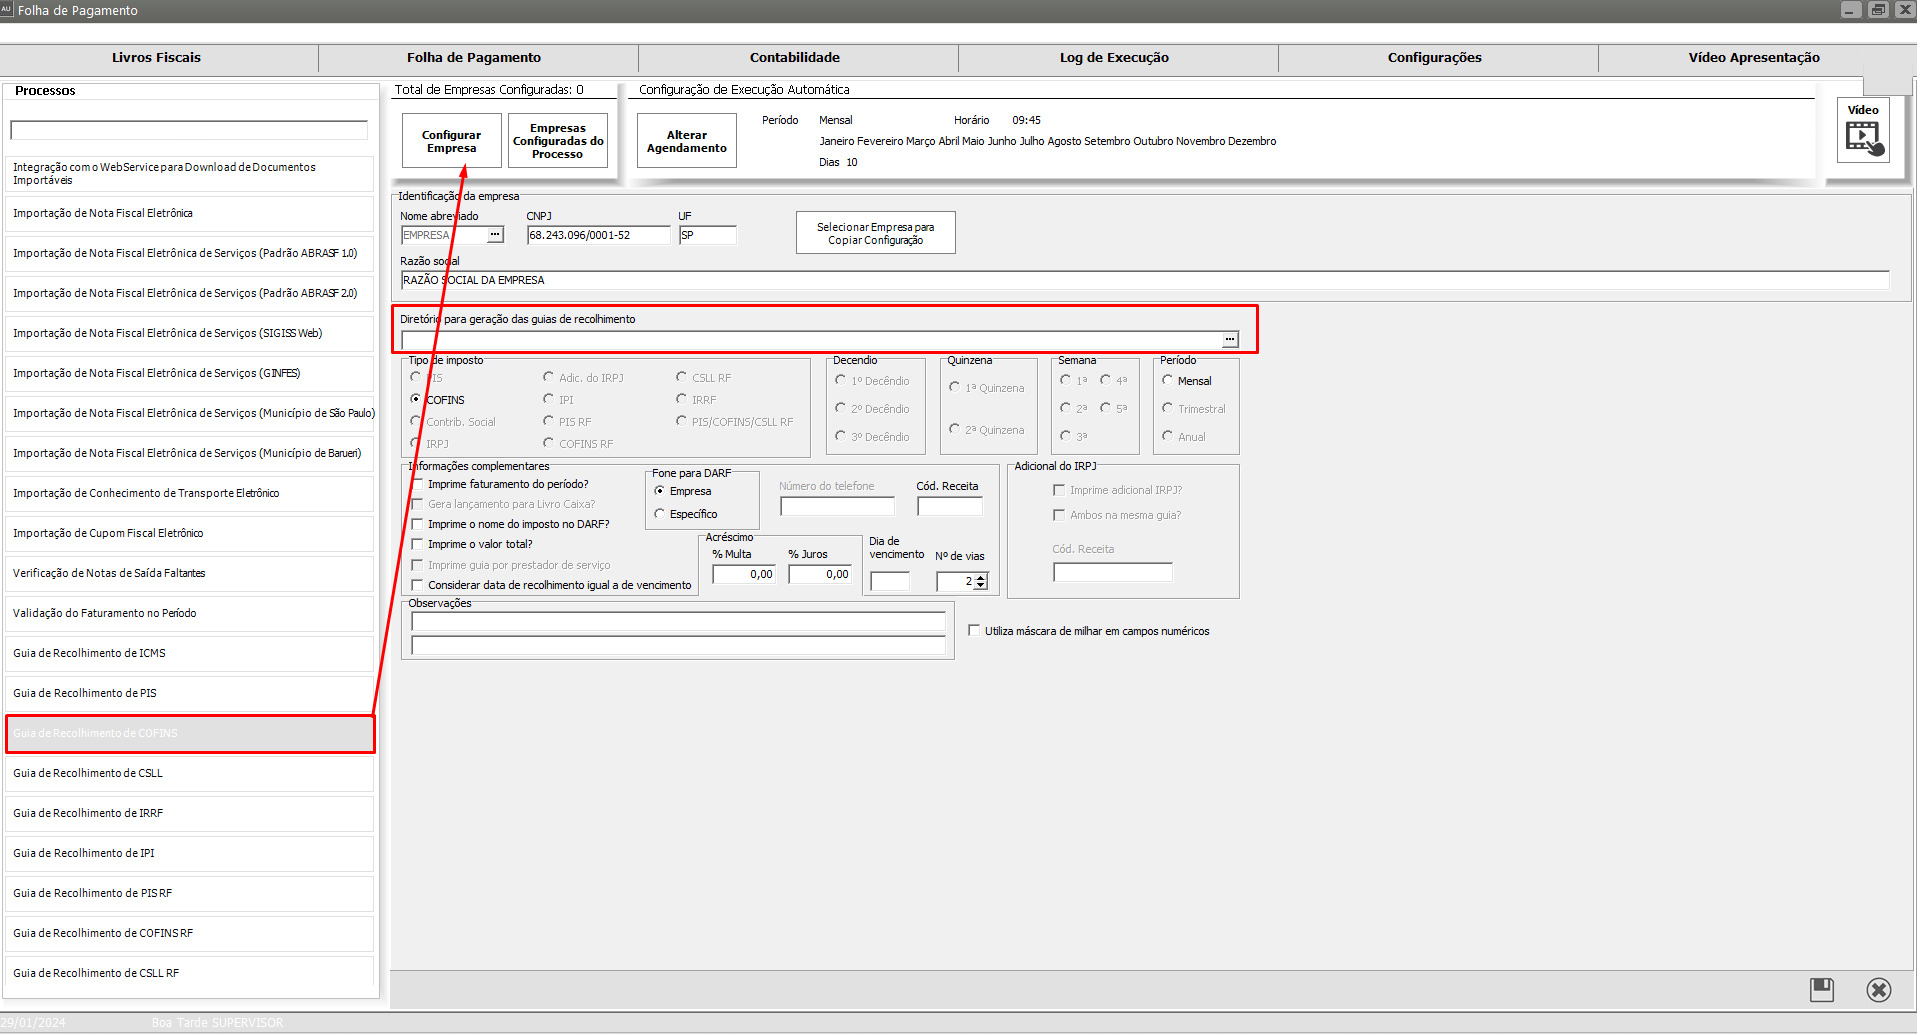Choose Empresa for Fone para DARF
Viewport: 1917px width, 1034px height.
(659, 491)
